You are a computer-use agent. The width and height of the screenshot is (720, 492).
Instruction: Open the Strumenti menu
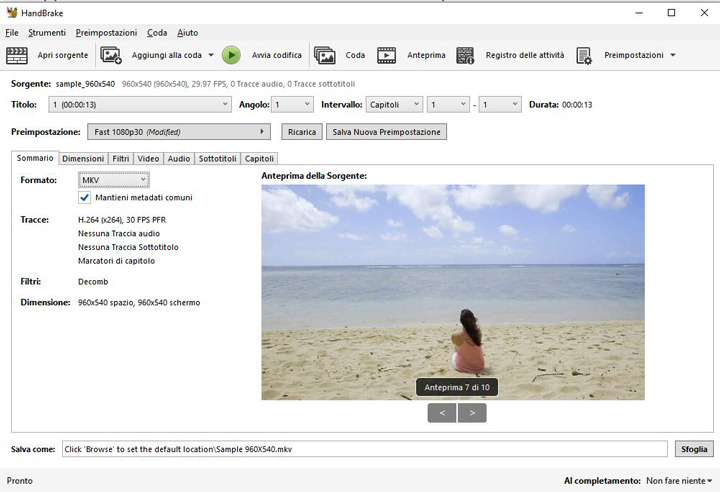click(x=47, y=33)
